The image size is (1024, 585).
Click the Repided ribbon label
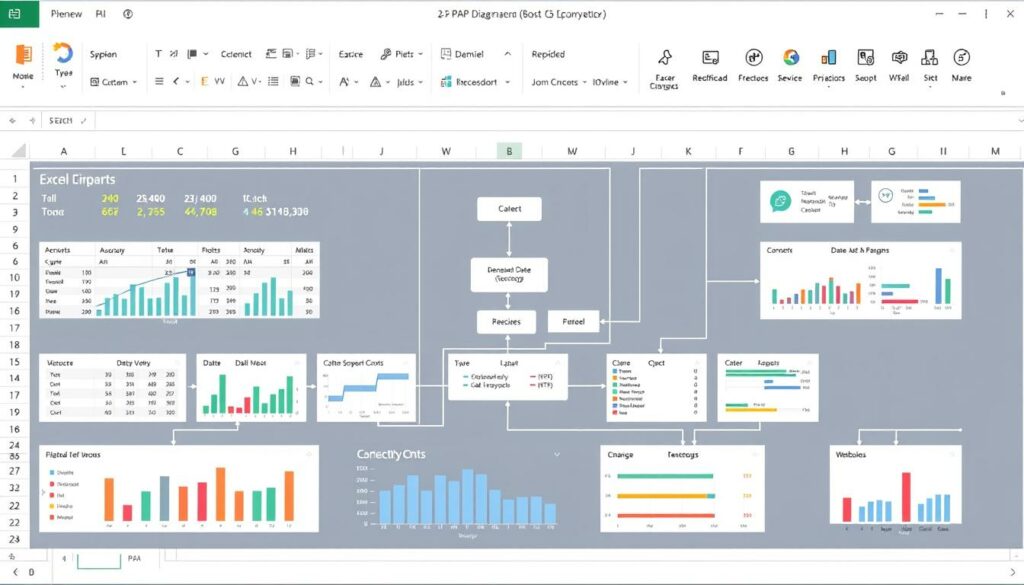click(548, 54)
